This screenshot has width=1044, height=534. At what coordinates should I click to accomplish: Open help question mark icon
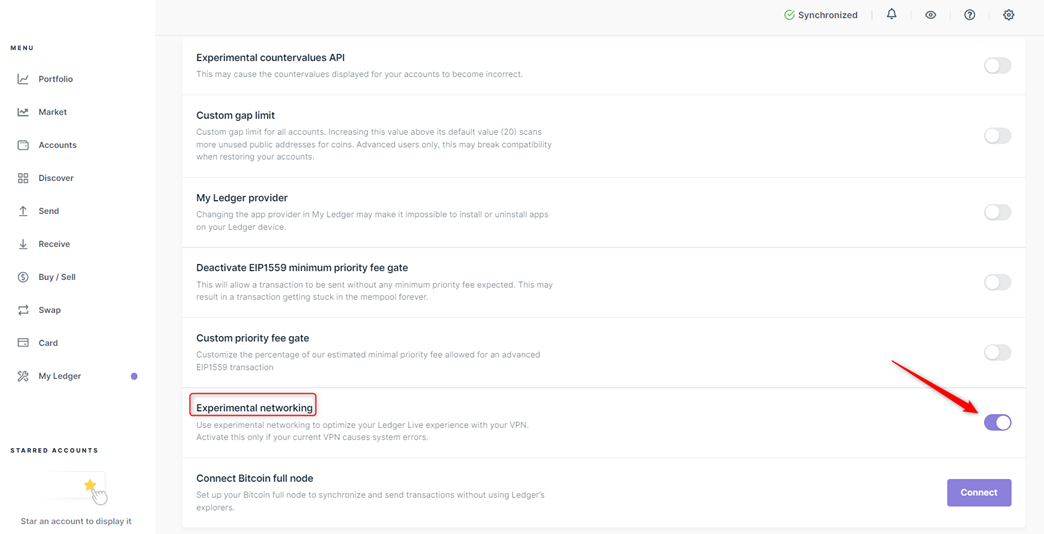click(x=969, y=15)
